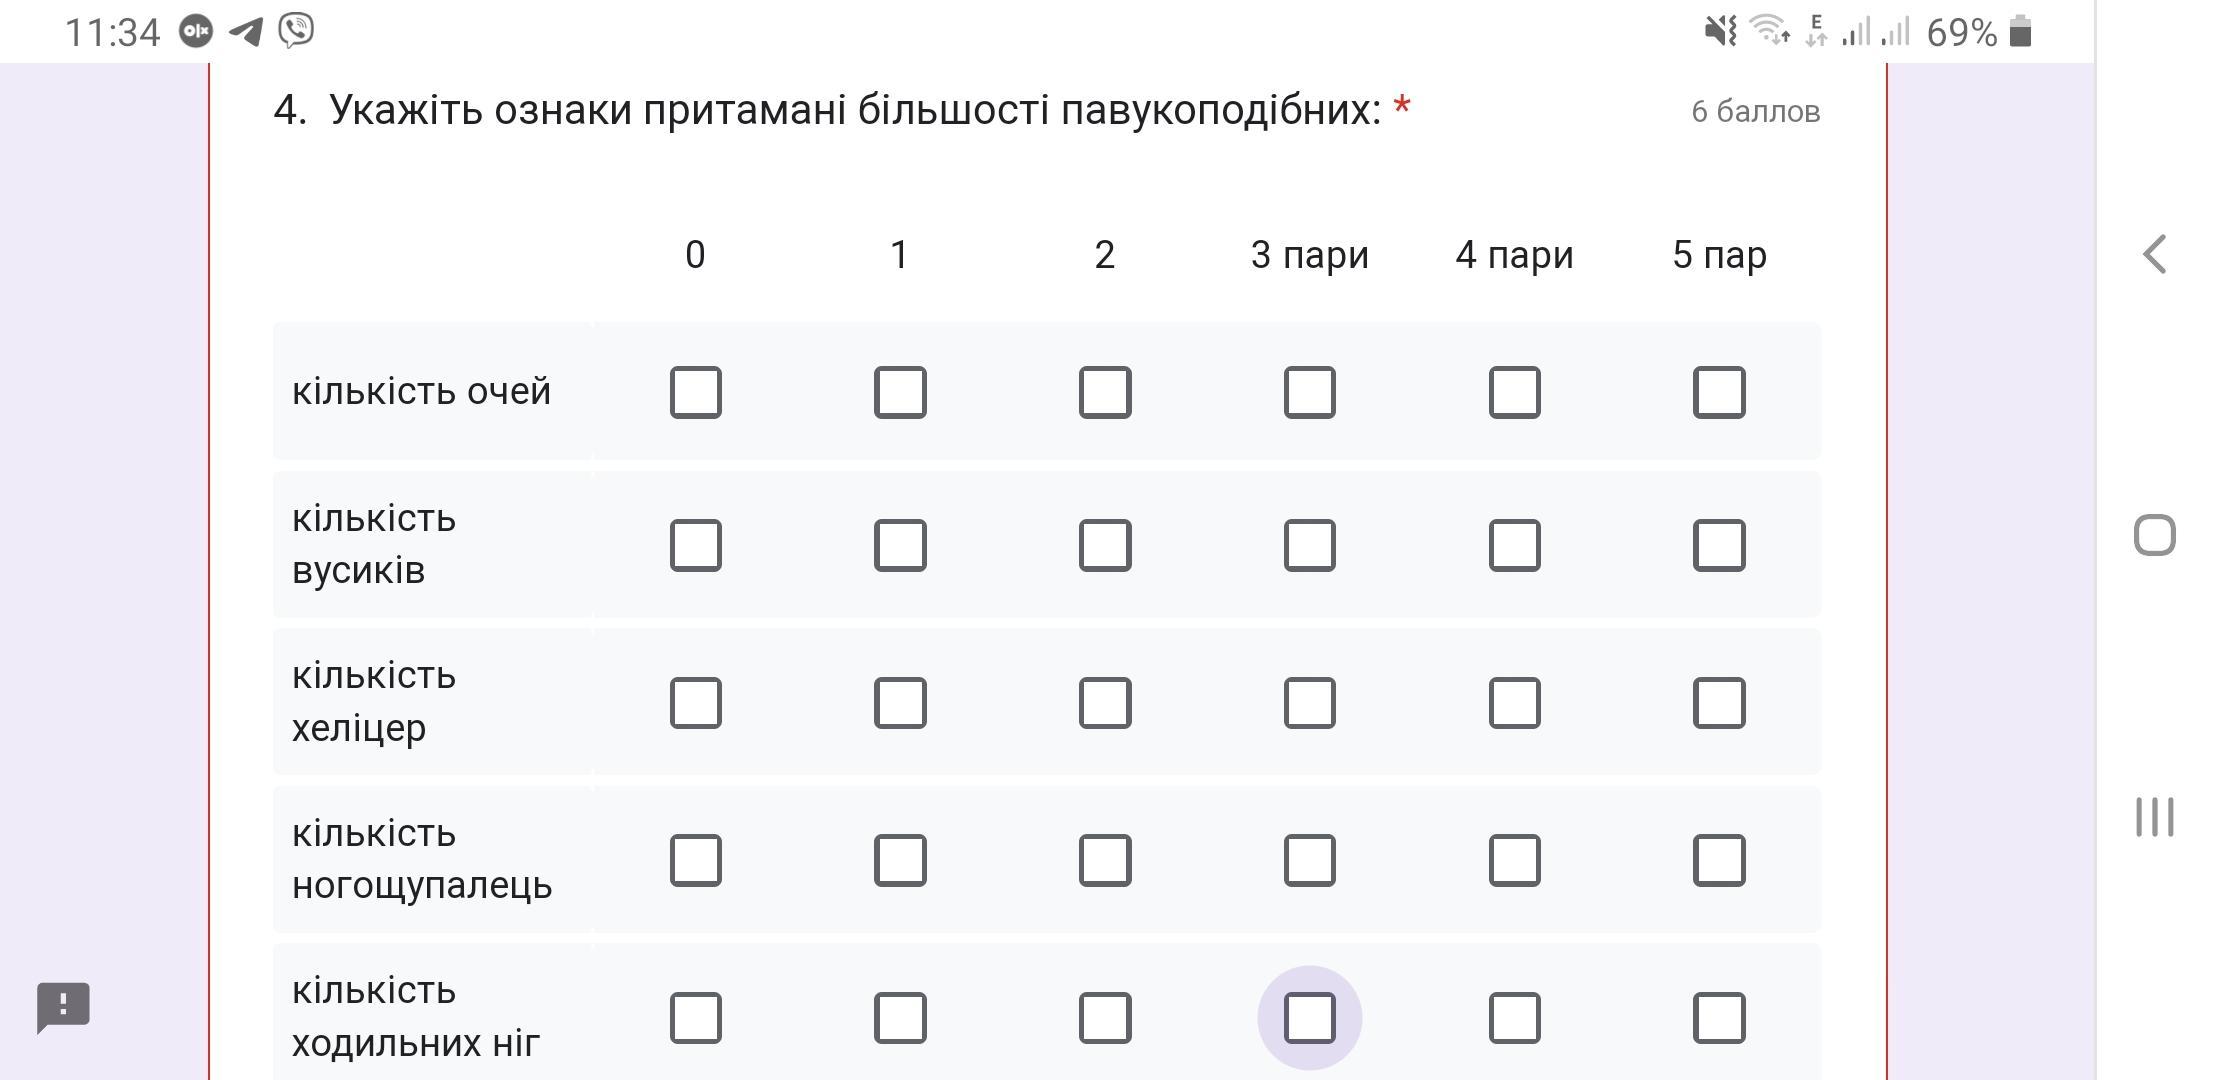Tap the Android back navigation arrow
This screenshot has width=2220, height=1080.
pos(2155,254)
